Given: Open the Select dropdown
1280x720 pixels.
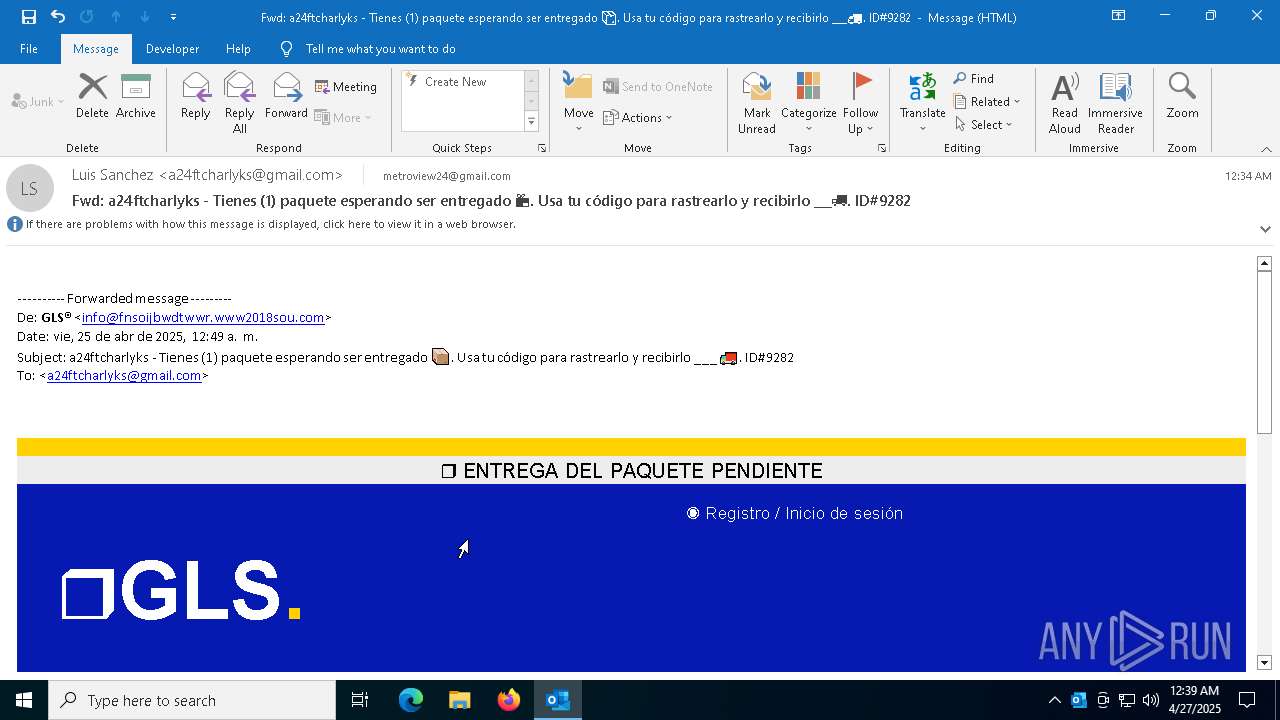Looking at the screenshot, I should [984, 125].
